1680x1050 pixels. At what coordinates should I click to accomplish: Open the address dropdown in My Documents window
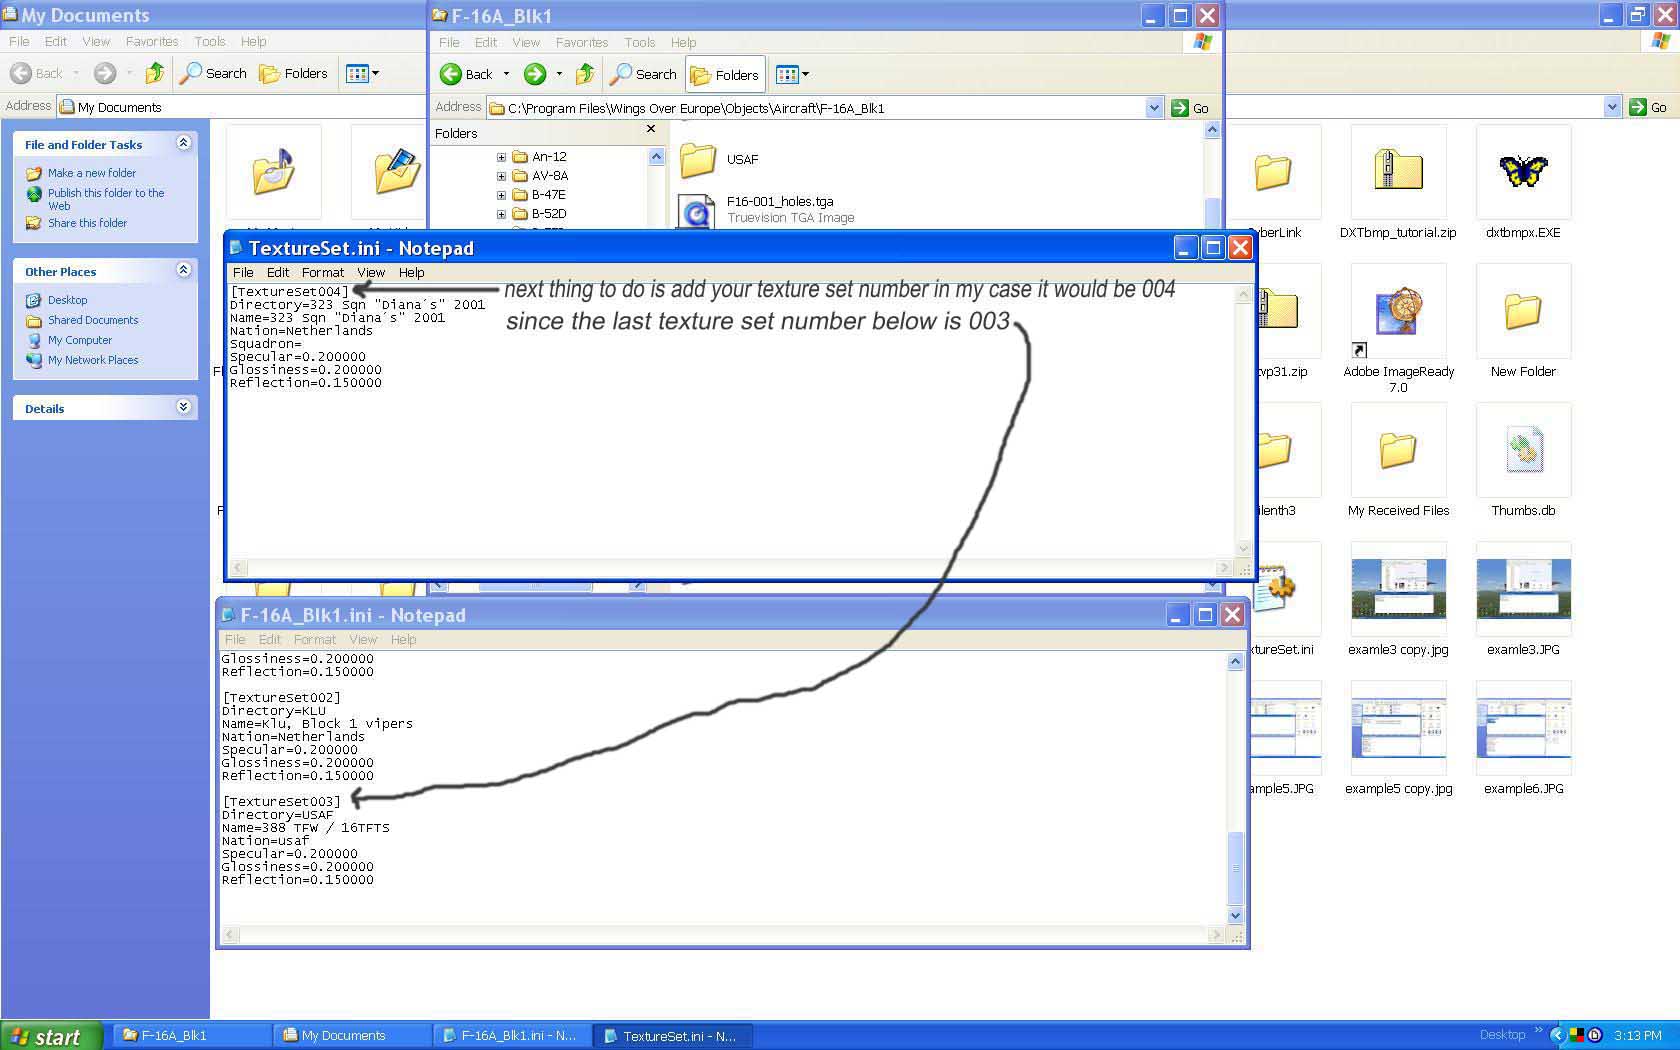[1612, 107]
